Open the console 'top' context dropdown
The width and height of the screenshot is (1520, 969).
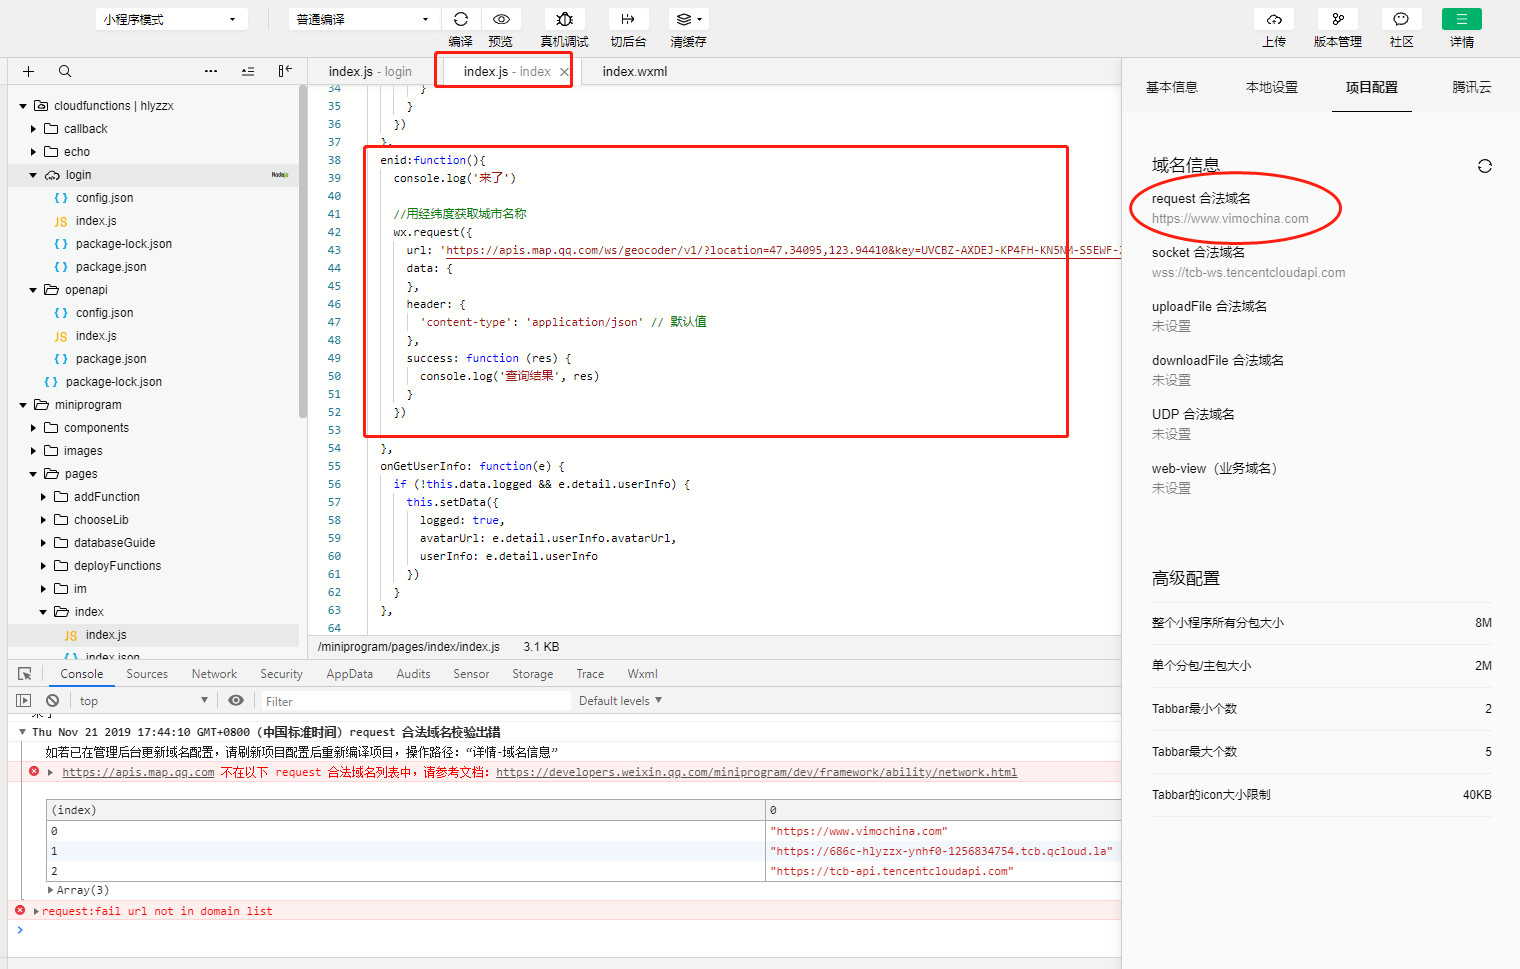[144, 701]
